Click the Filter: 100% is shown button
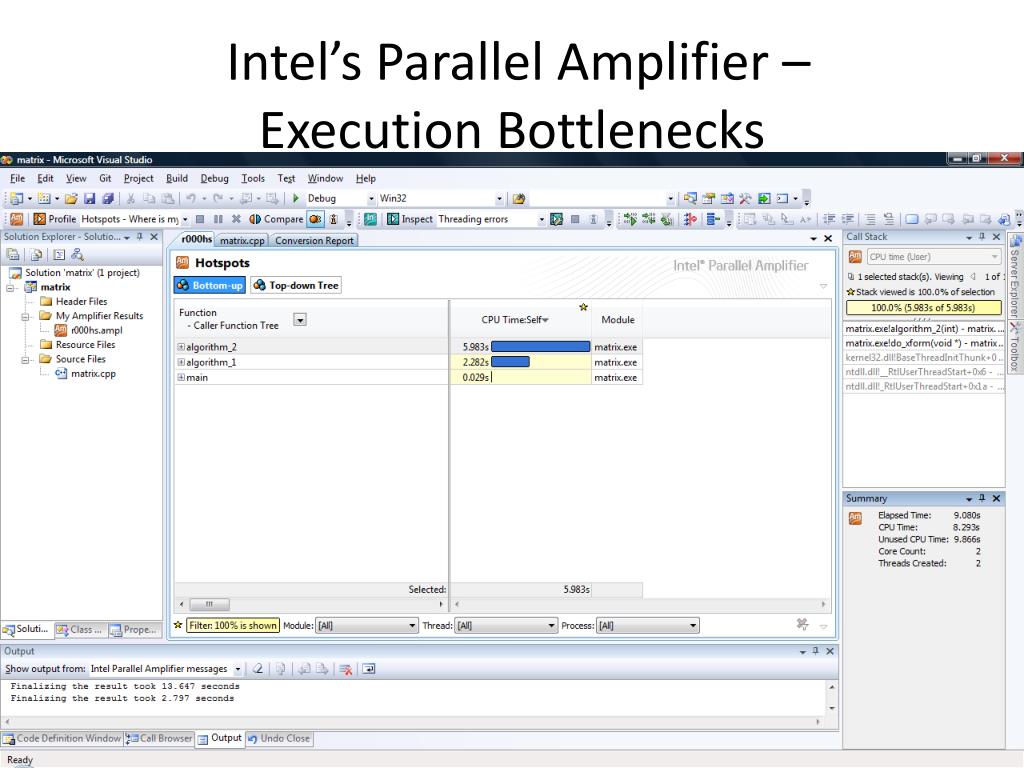 click(232, 626)
